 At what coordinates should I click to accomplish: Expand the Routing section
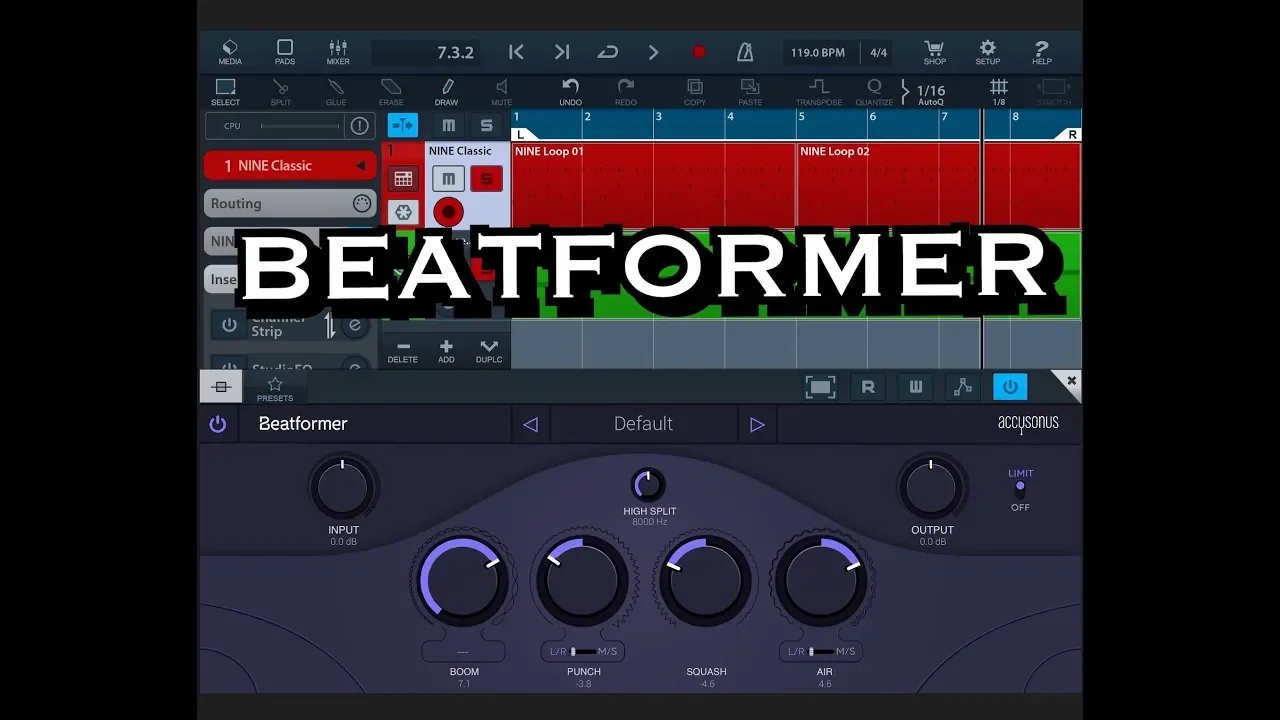point(290,203)
